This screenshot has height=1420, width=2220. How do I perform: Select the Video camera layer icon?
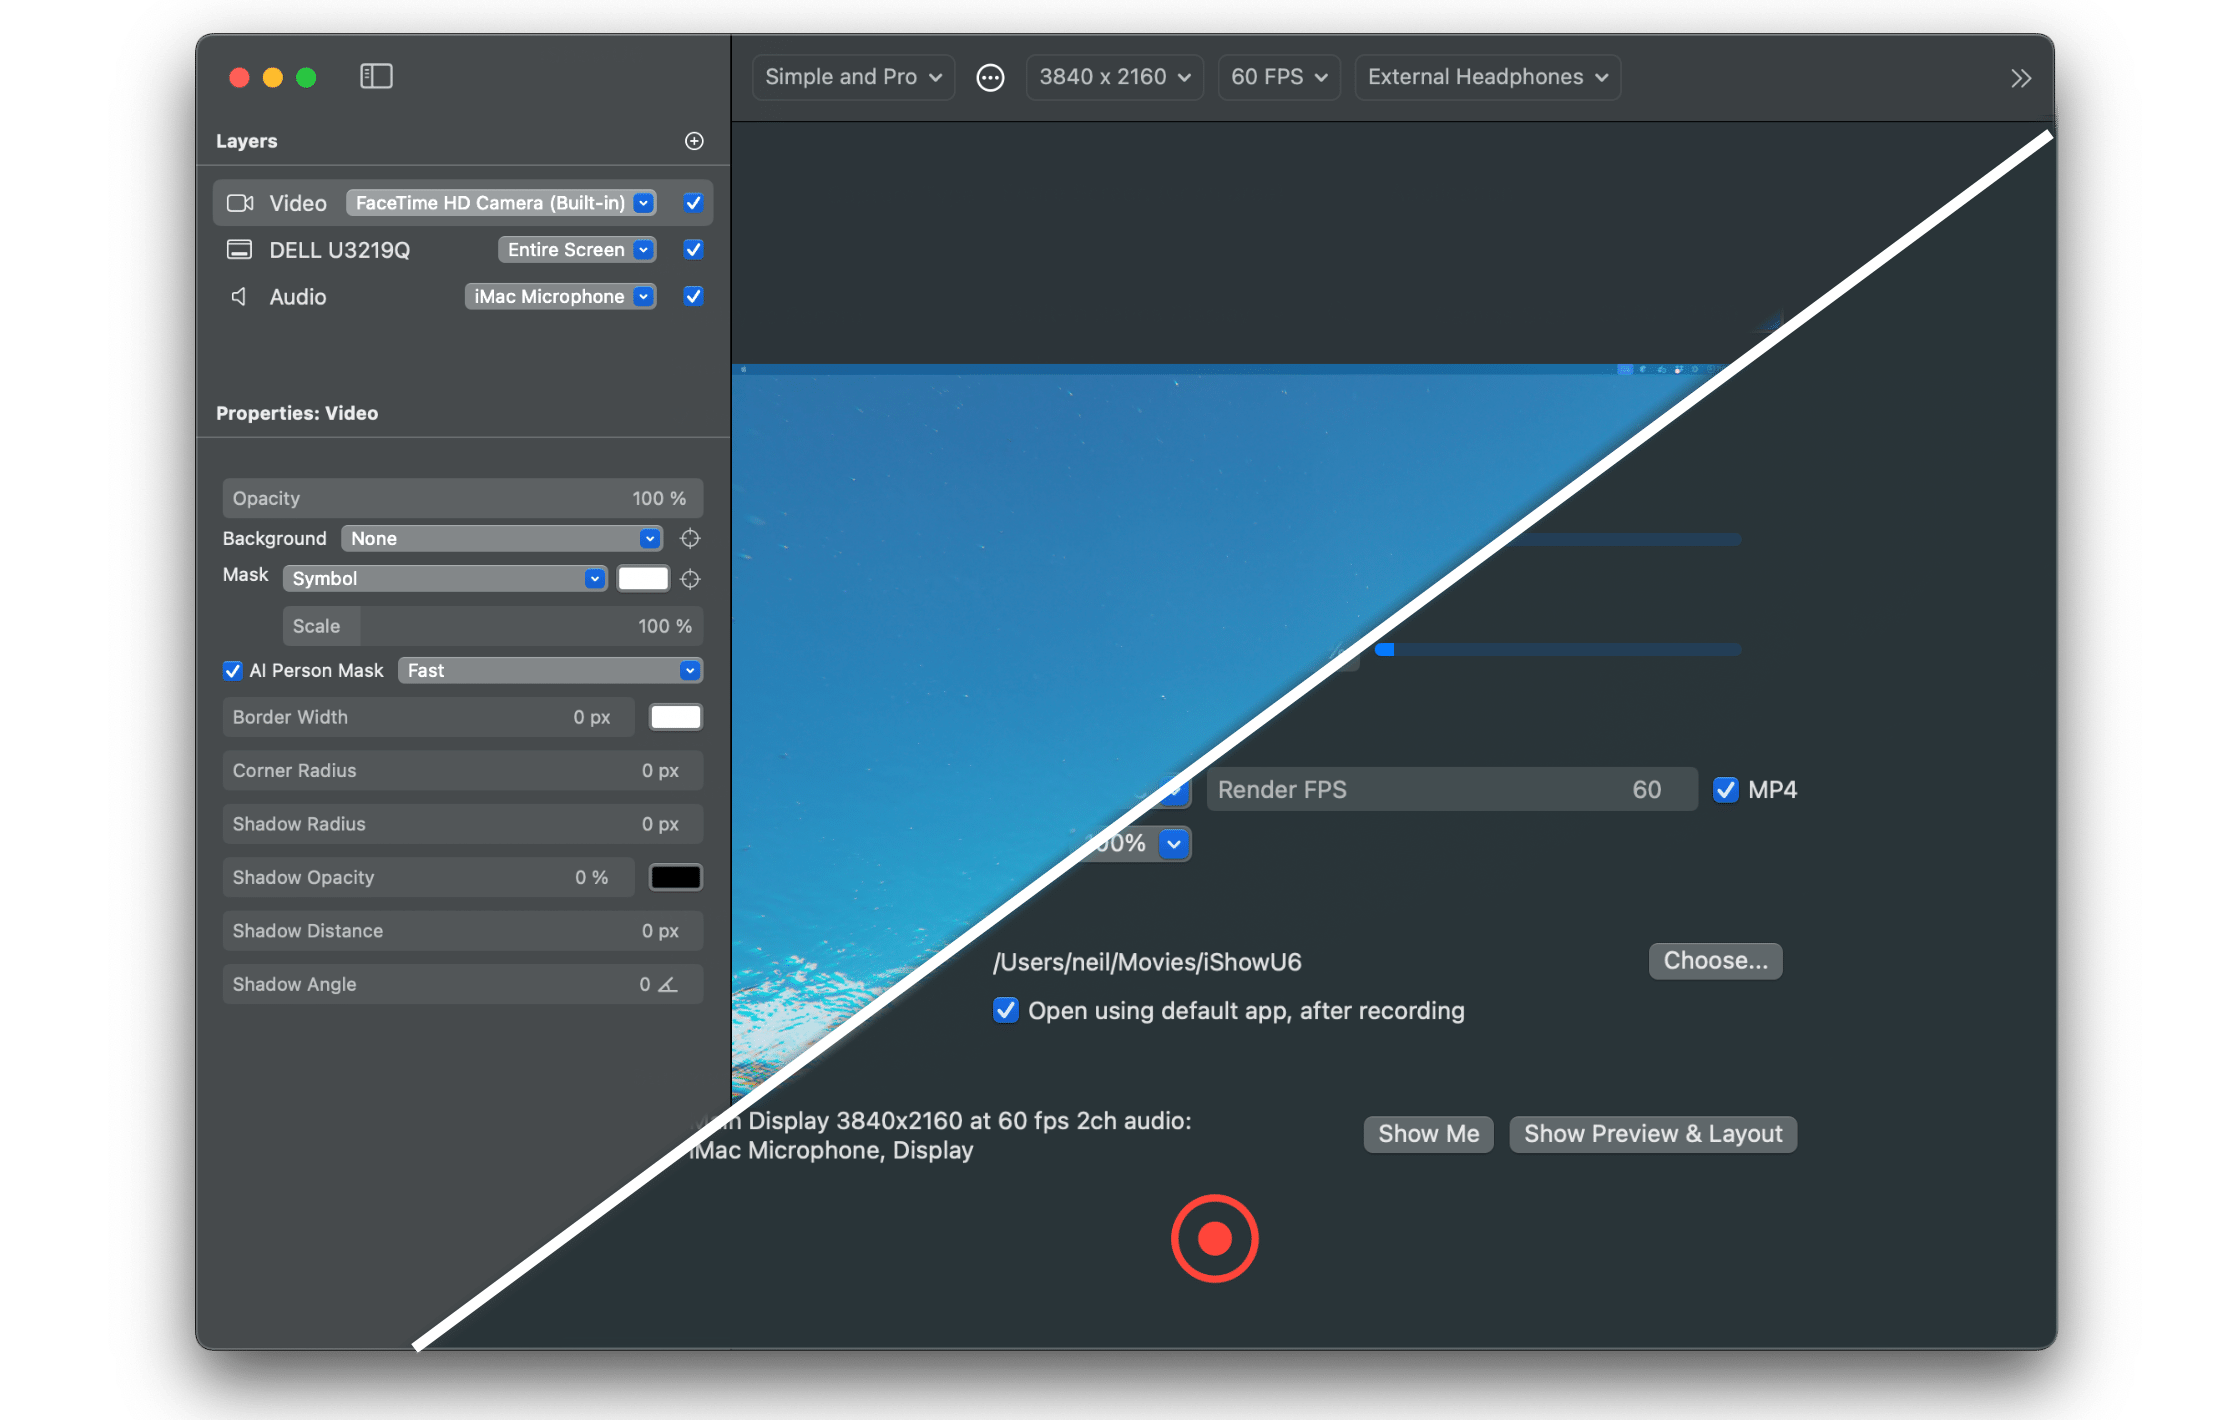[240, 203]
